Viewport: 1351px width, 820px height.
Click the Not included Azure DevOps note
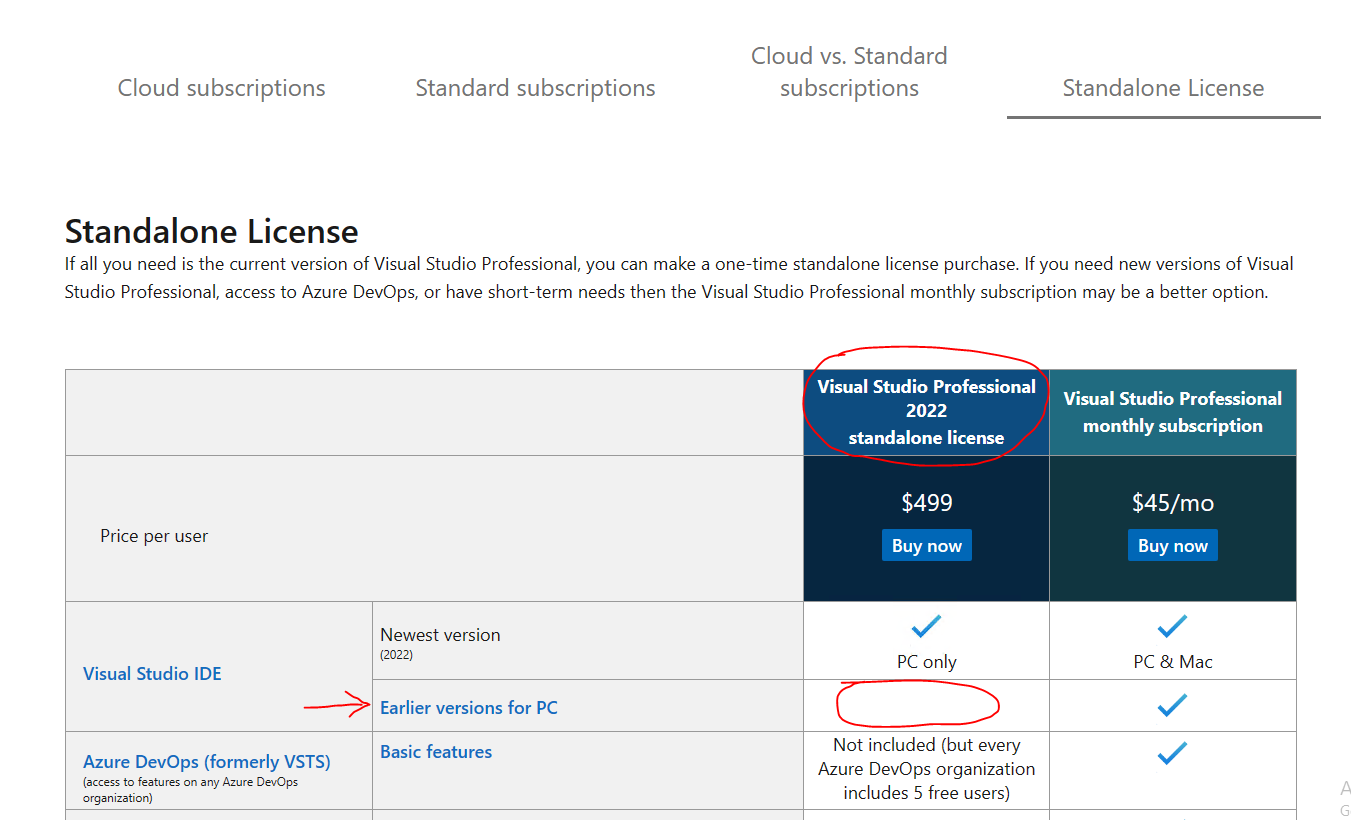tap(927, 769)
